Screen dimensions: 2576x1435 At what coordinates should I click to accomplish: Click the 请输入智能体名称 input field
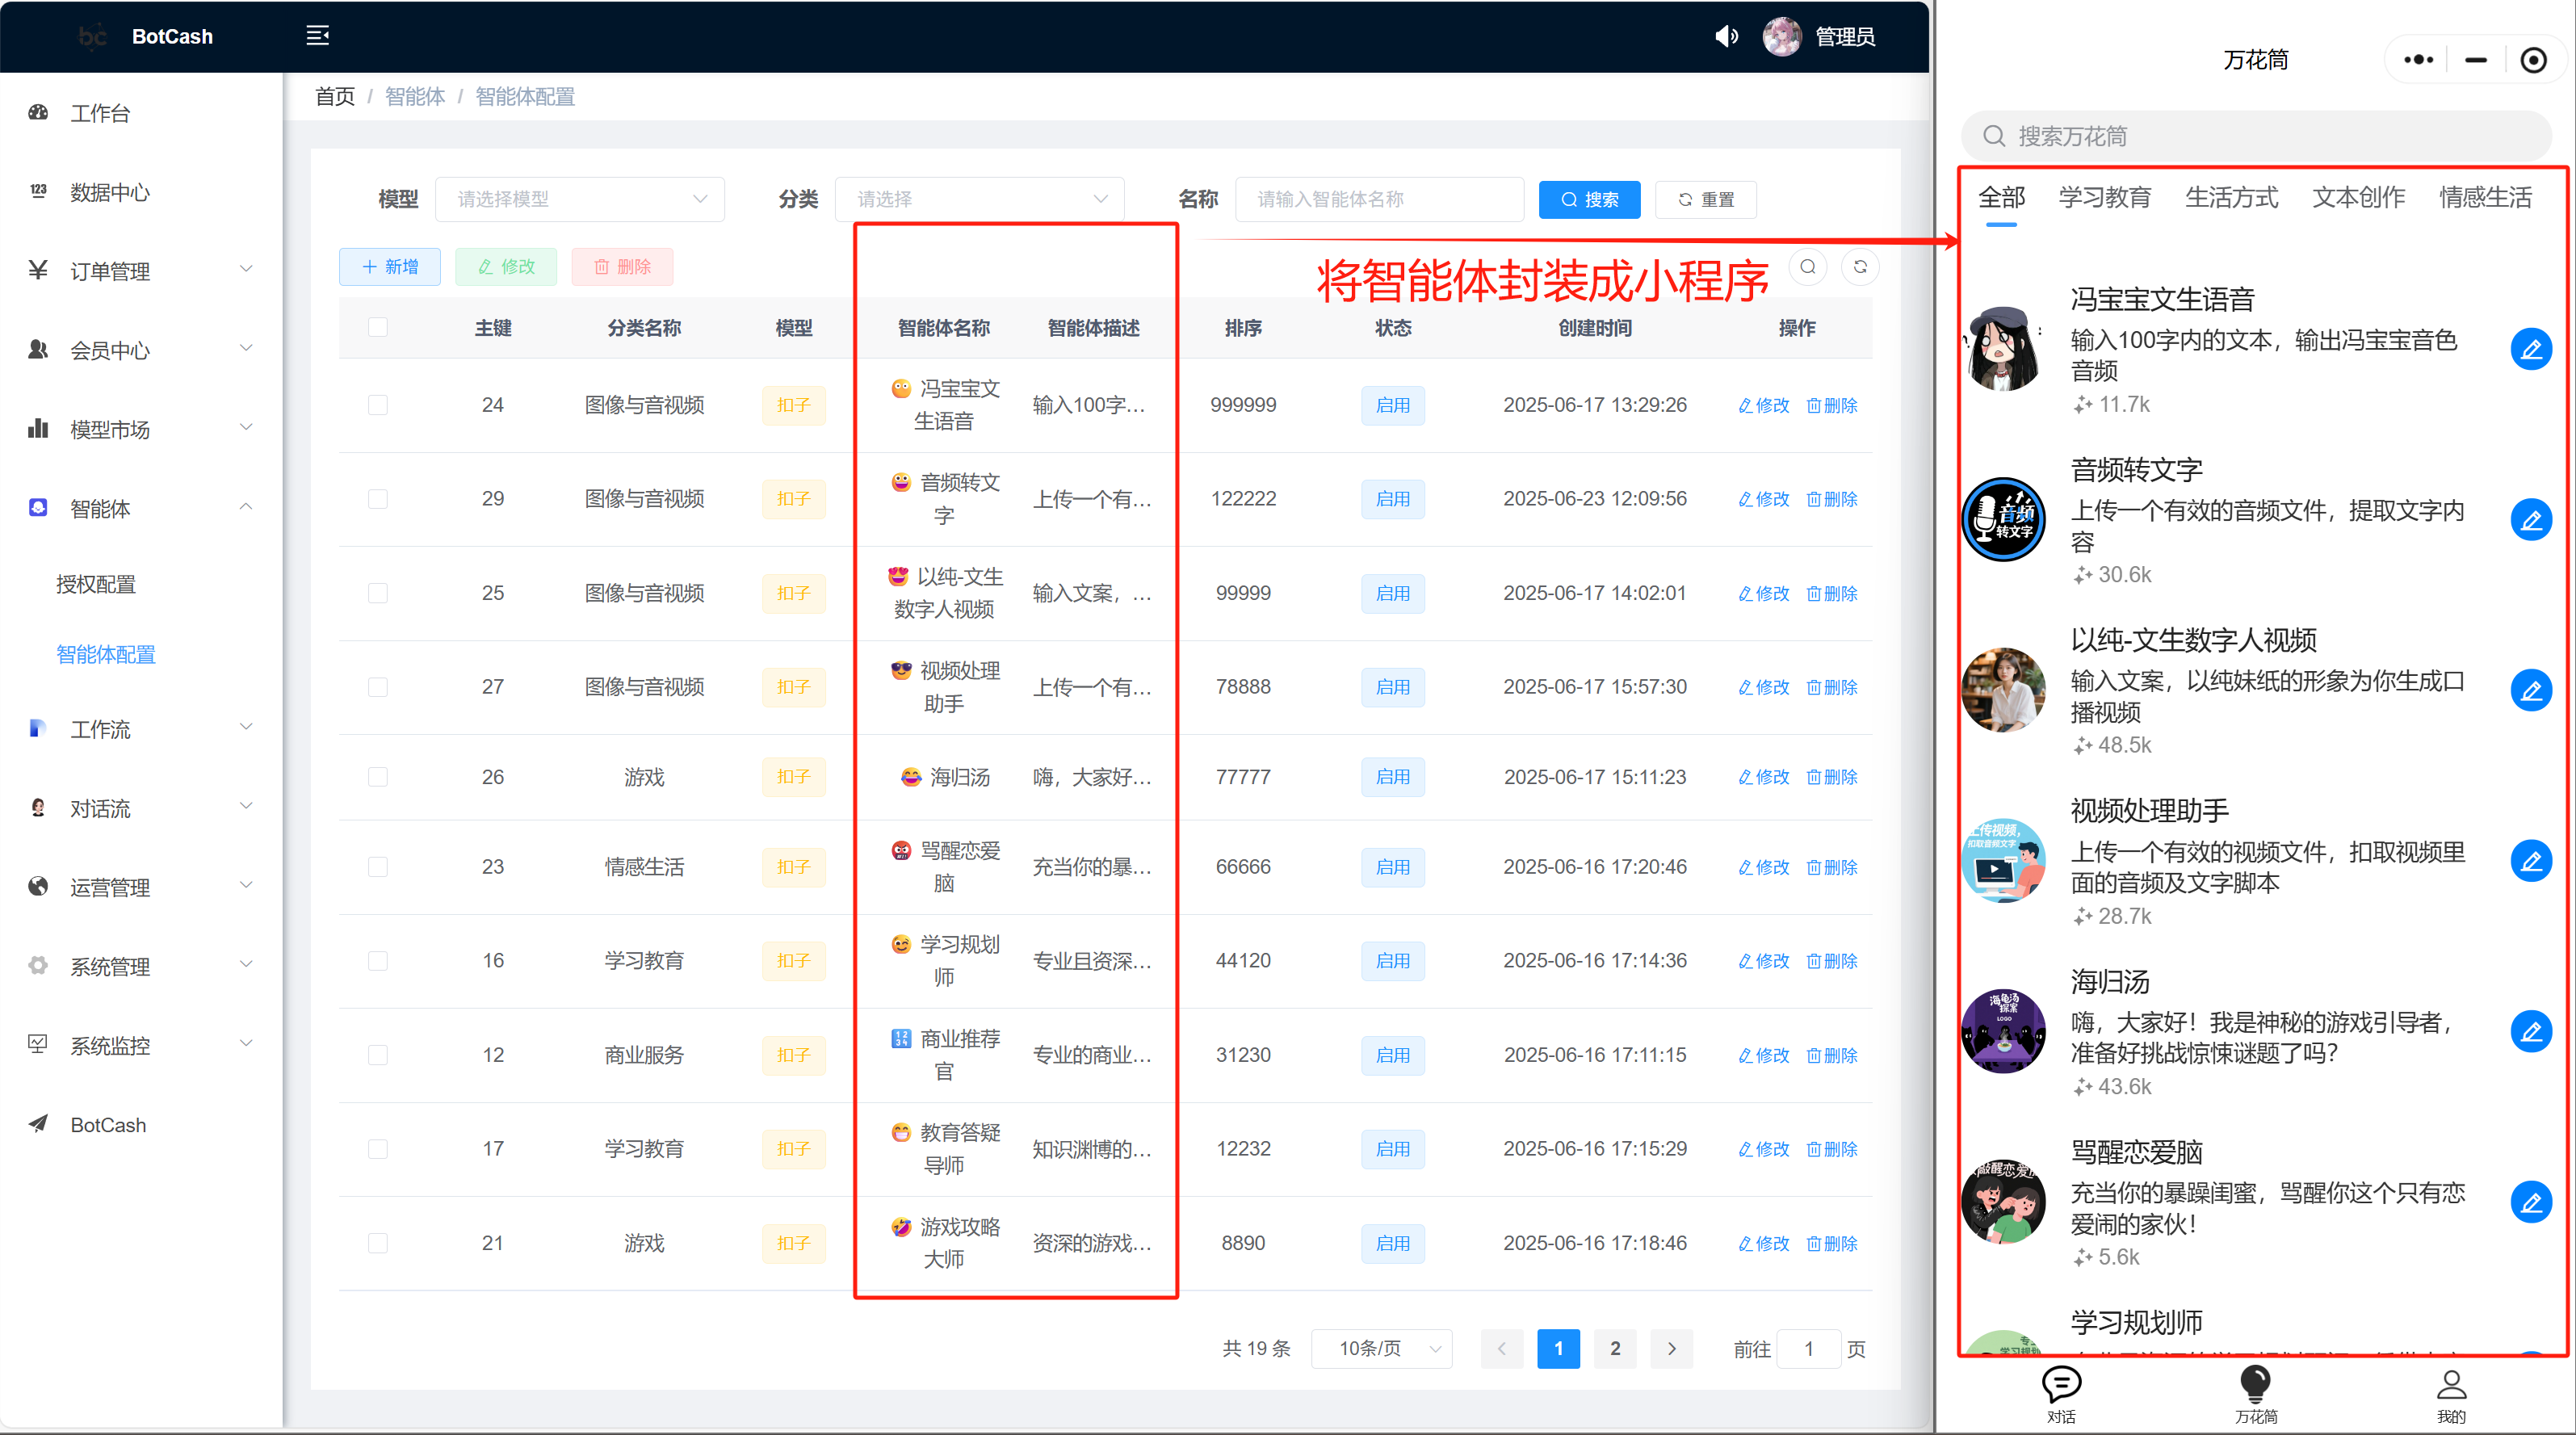tap(1379, 199)
